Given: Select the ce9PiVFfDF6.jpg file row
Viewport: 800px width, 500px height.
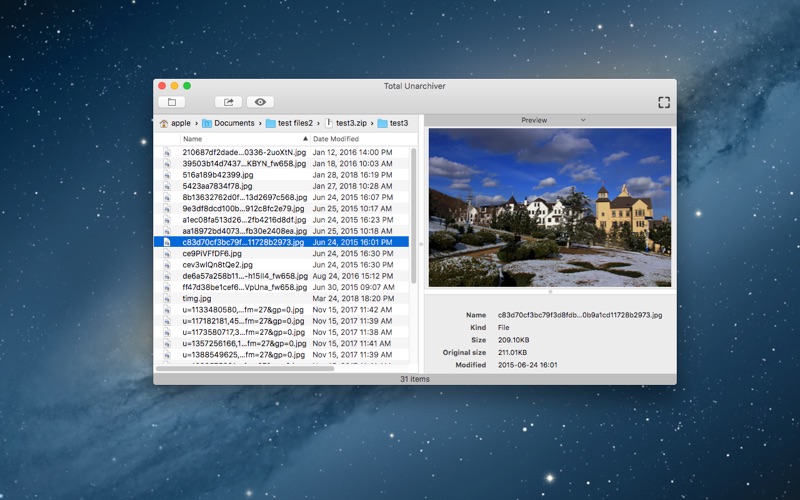Looking at the screenshot, I should (x=212, y=253).
